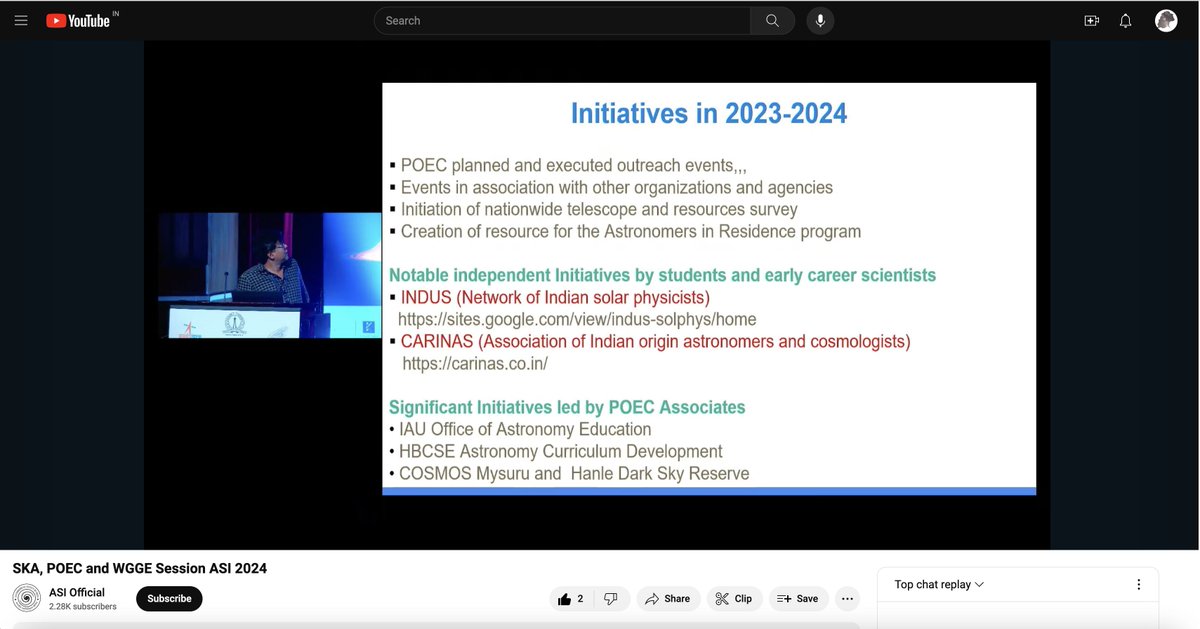
Task: Click "COSMOS Mysuru and Hanle Dark Sky Reserve" line
Action: 574,474
